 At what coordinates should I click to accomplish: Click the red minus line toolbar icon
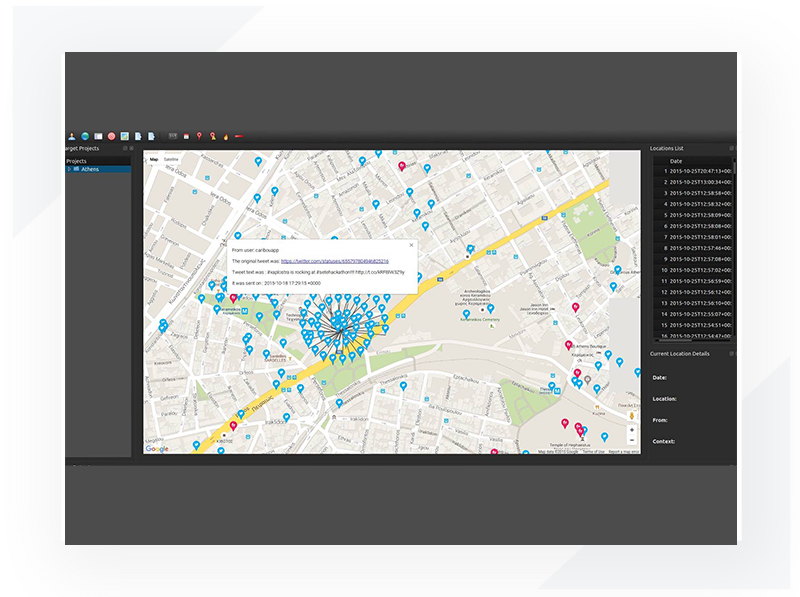coord(239,136)
